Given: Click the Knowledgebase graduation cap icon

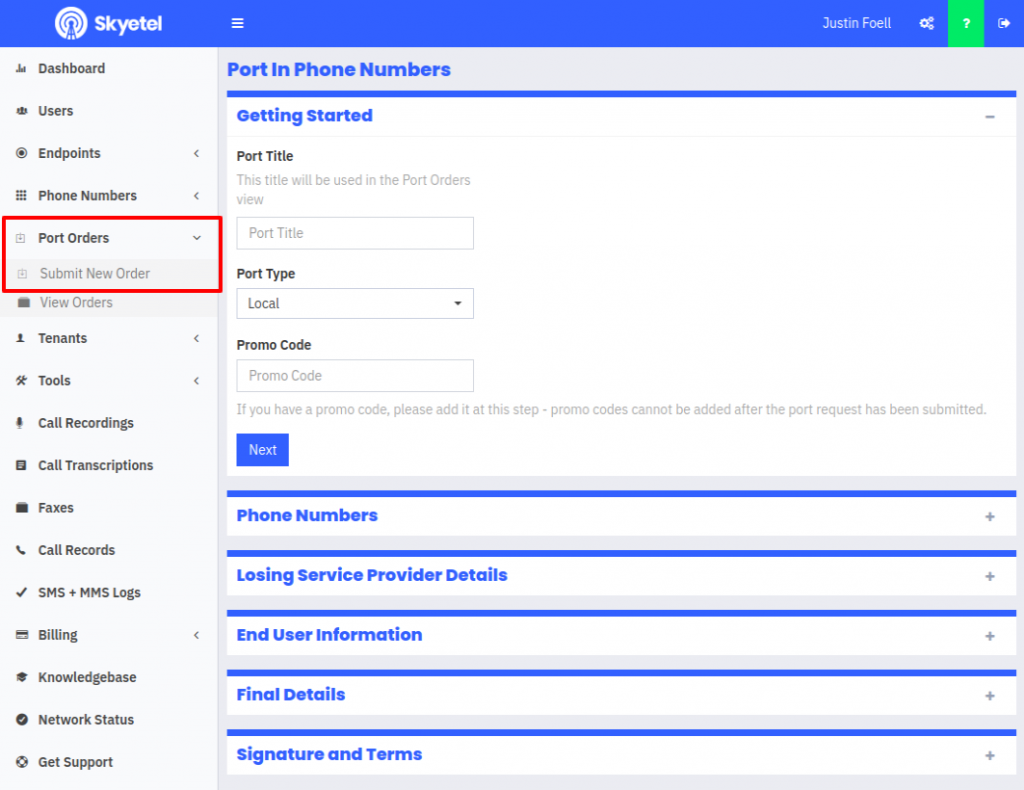Looking at the screenshot, I should [x=22, y=677].
